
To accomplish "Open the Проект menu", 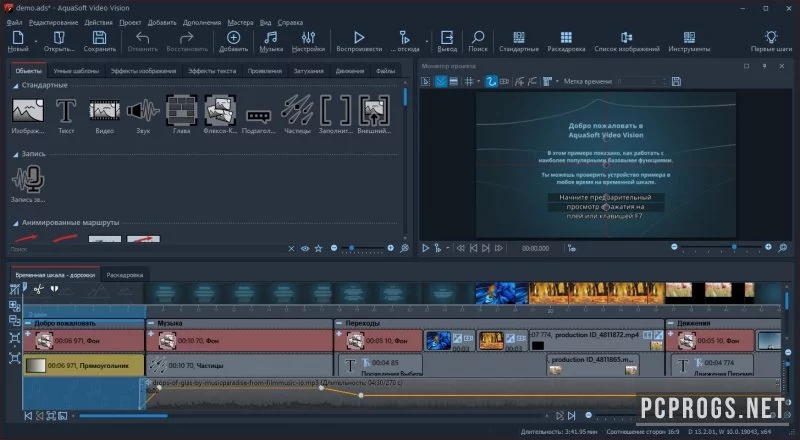I will pyautogui.click(x=130, y=22).
